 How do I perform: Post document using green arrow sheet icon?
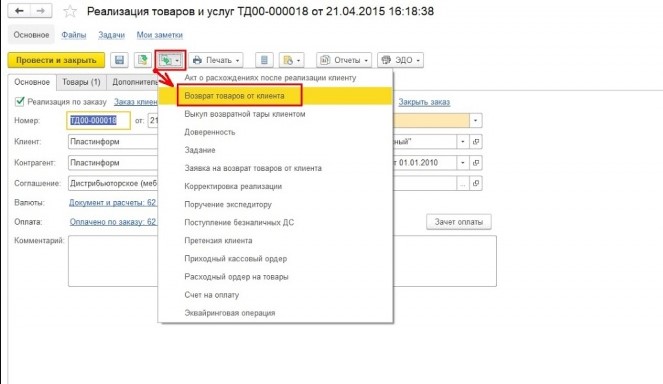click(x=142, y=60)
